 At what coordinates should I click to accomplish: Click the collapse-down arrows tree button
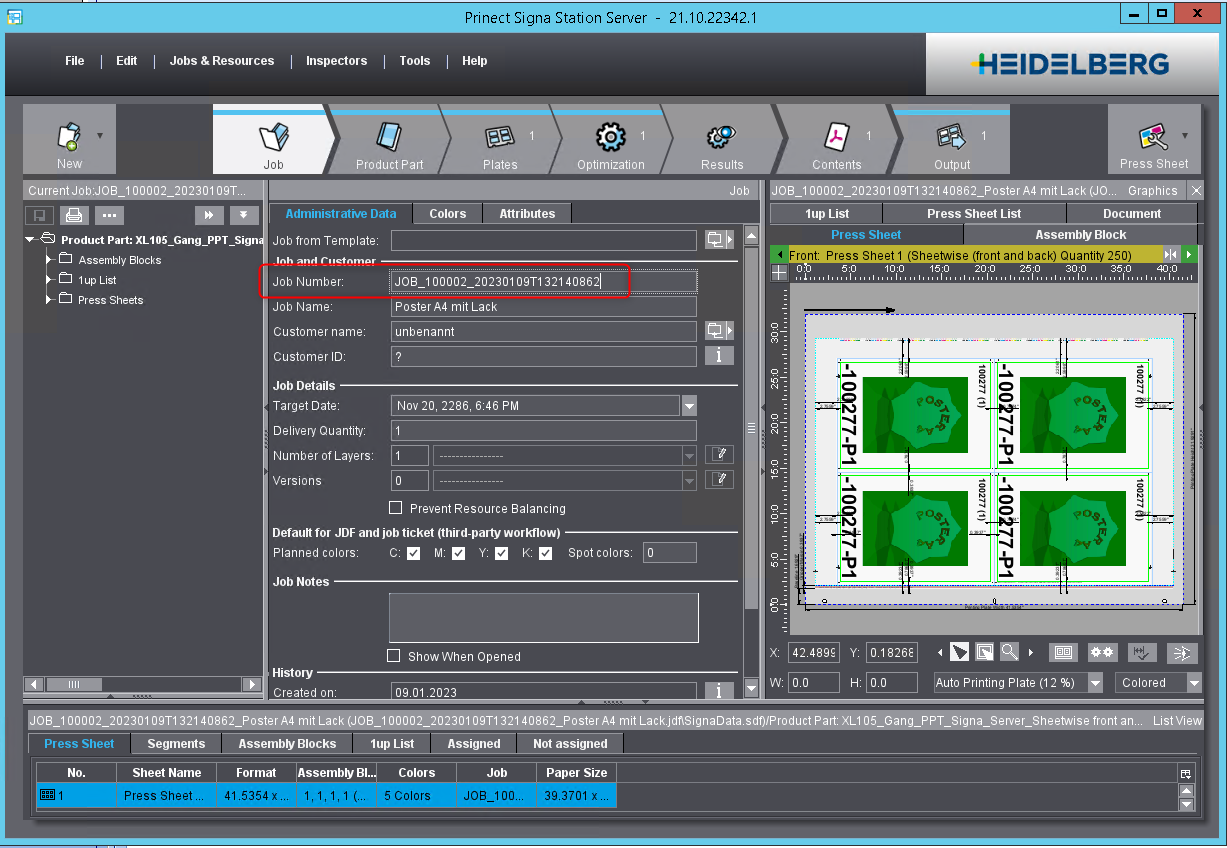[x=244, y=215]
